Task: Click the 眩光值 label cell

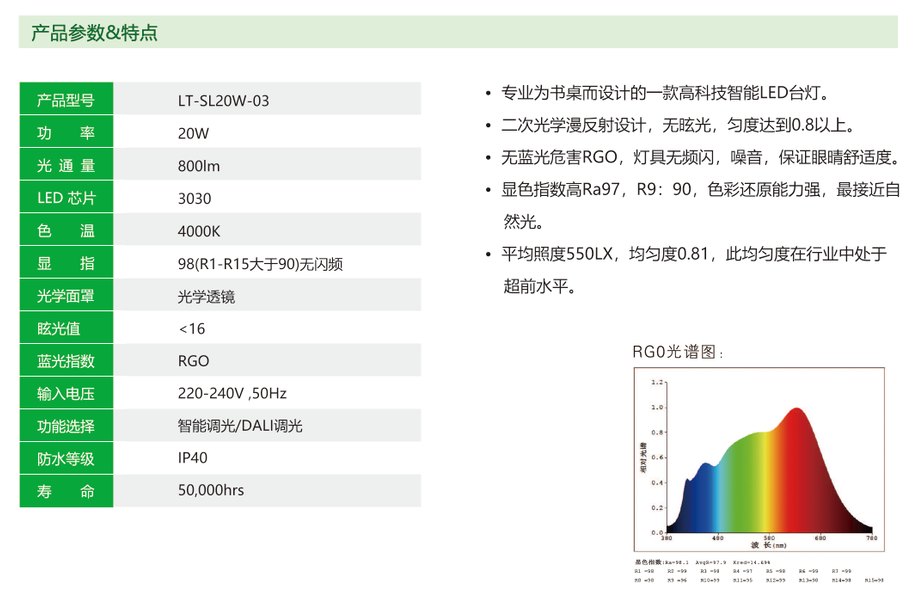Action: coord(66,329)
